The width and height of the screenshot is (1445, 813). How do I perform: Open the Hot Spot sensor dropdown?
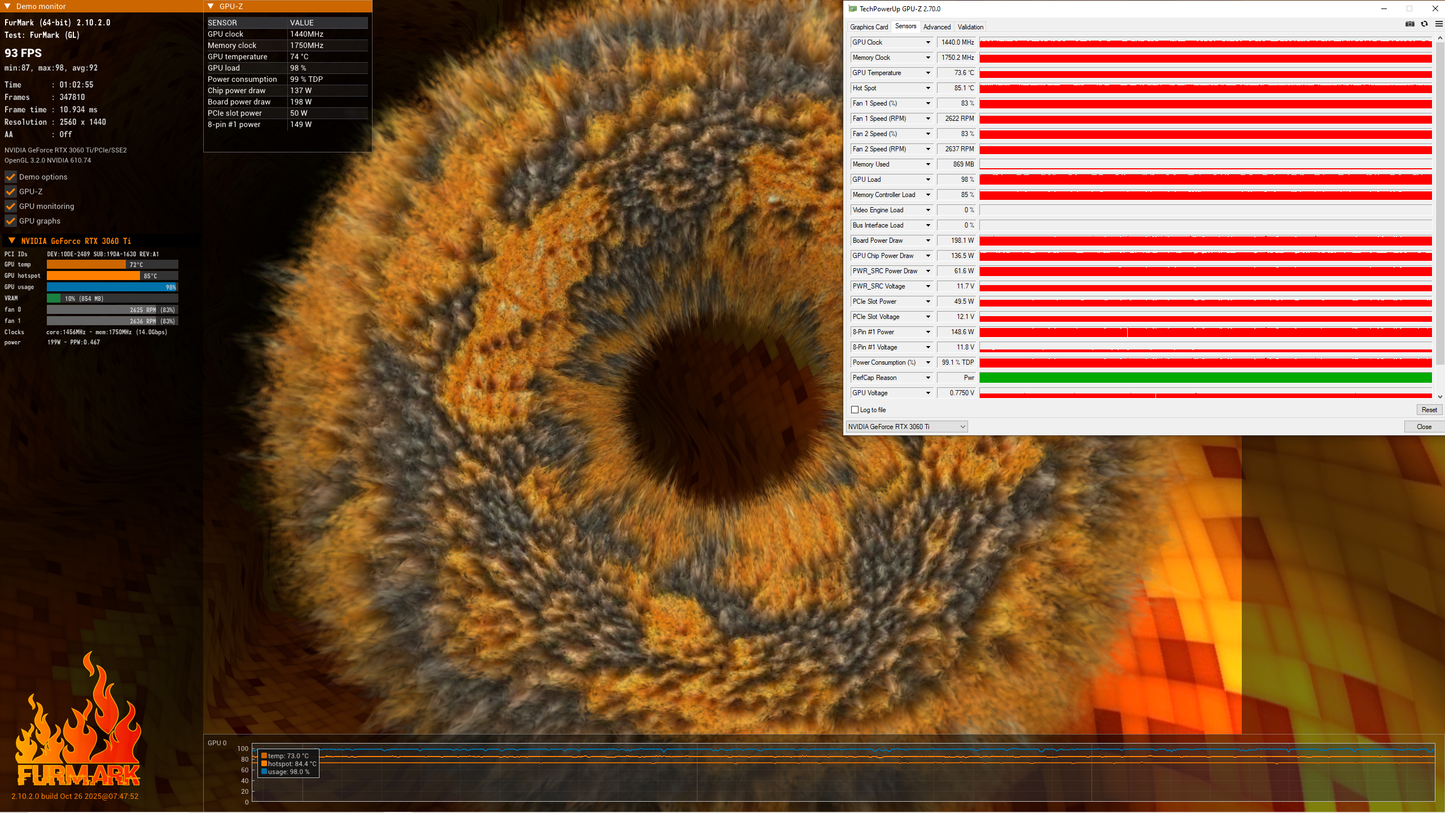pos(928,88)
